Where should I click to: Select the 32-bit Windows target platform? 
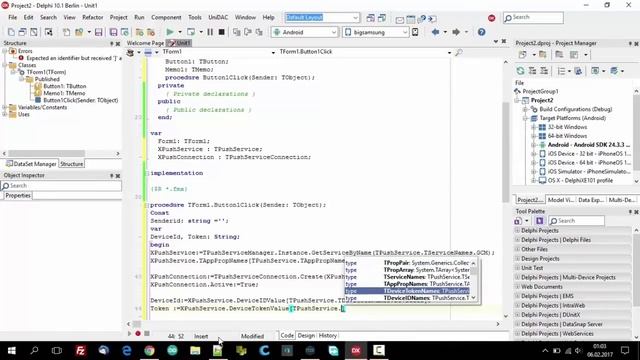pyautogui.click(x=567, y=127)
